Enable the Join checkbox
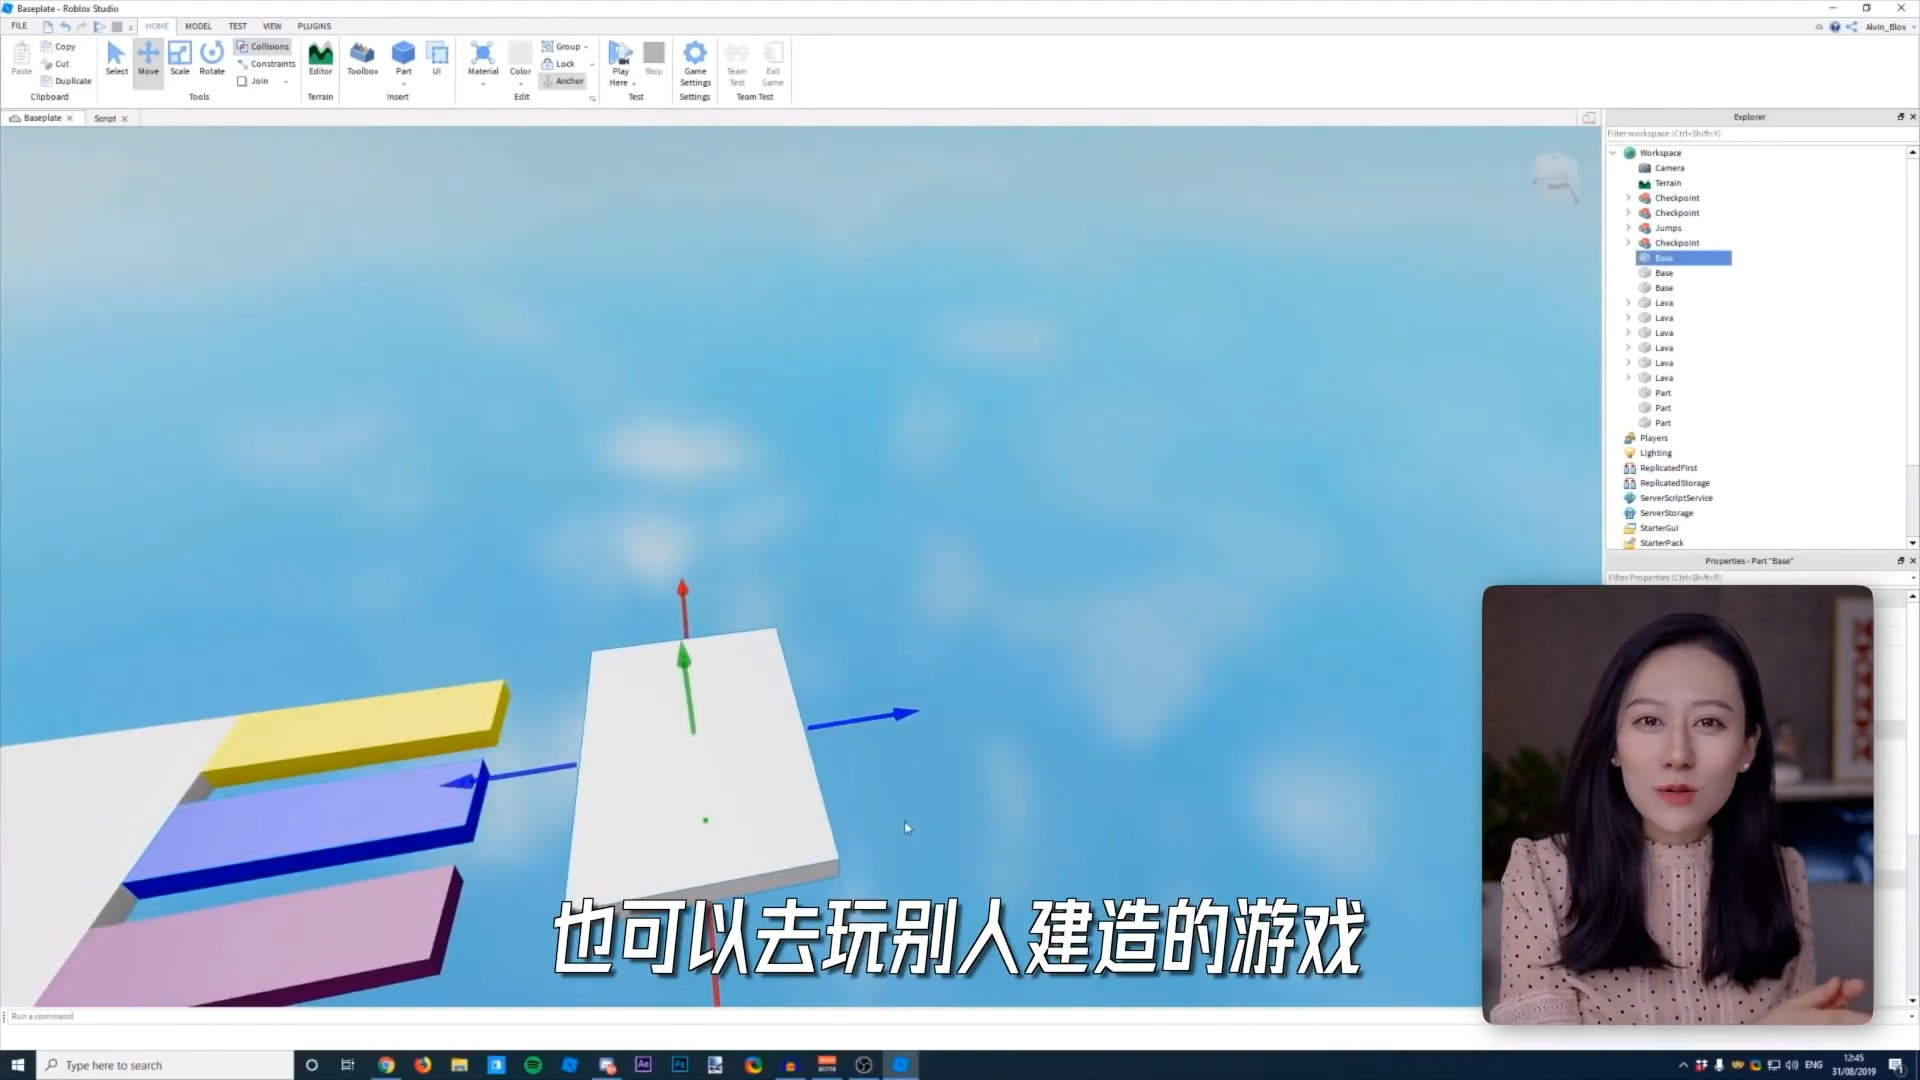1920x1080 pixels. [x=242, y=81]
